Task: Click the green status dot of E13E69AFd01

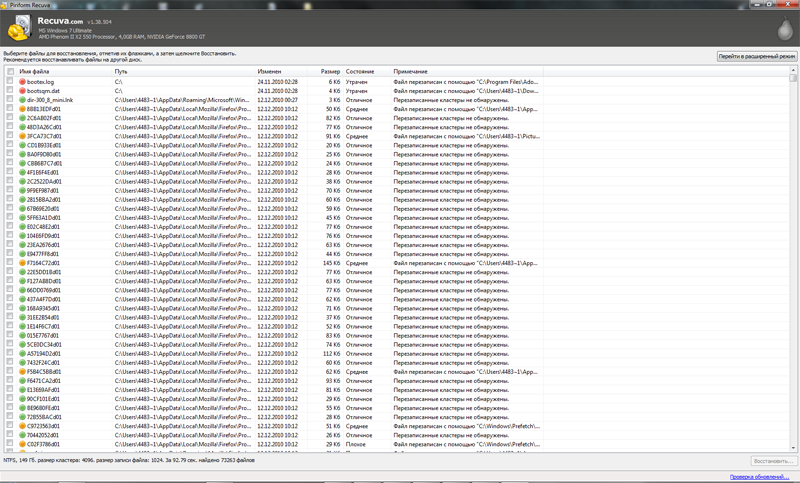Action: click(x=22, y=390)
